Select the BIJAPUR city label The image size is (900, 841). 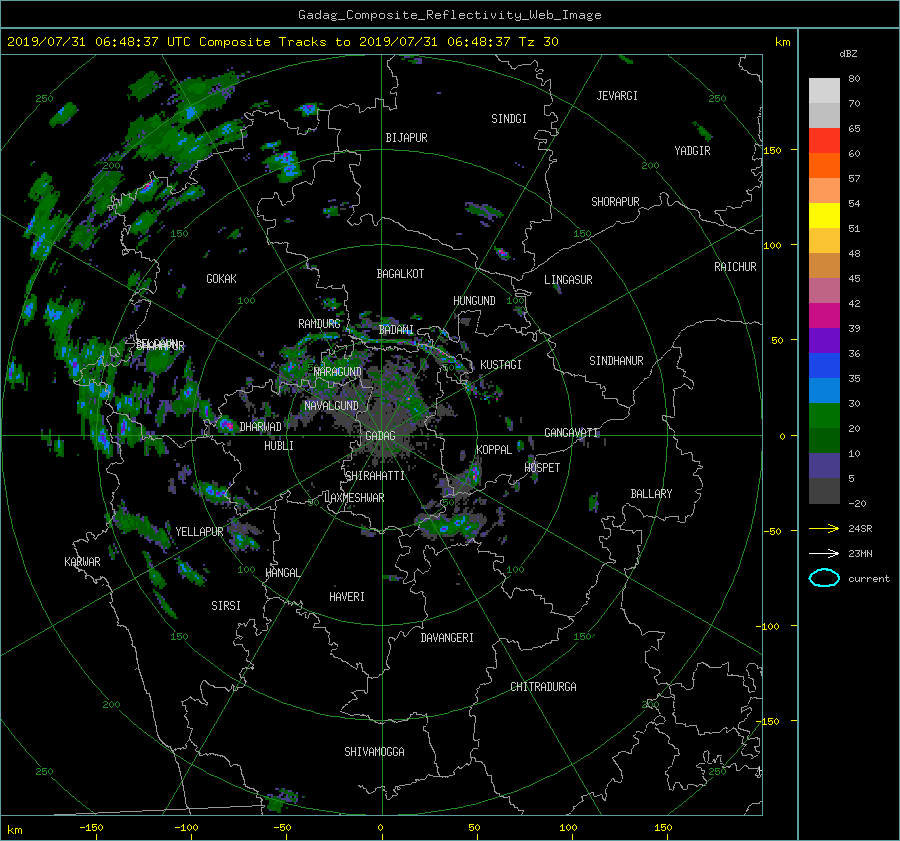tap(406, 138)
